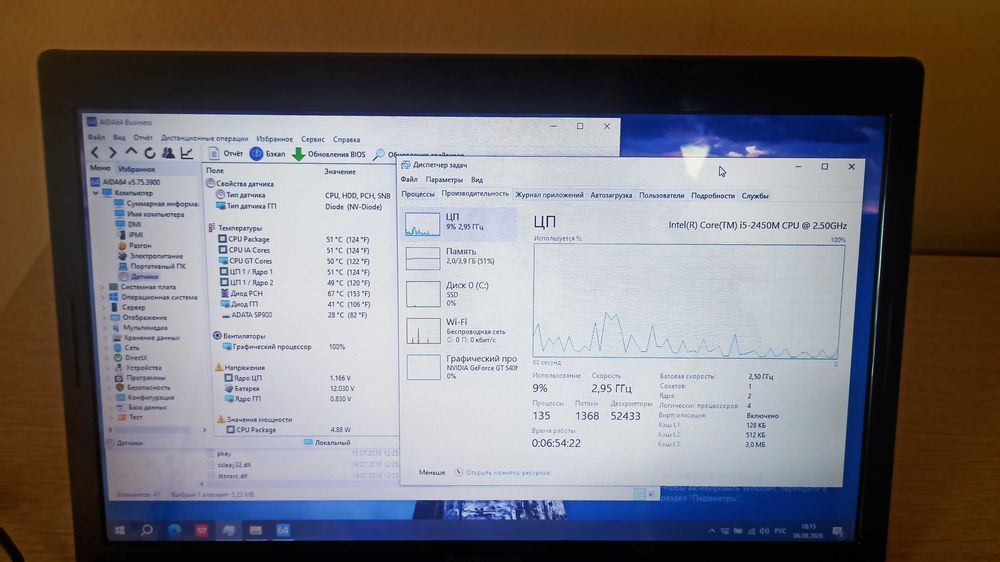Open Дистанционные операции menu
The width and height of the screenshot is (1000, 562).
point(204,138)
